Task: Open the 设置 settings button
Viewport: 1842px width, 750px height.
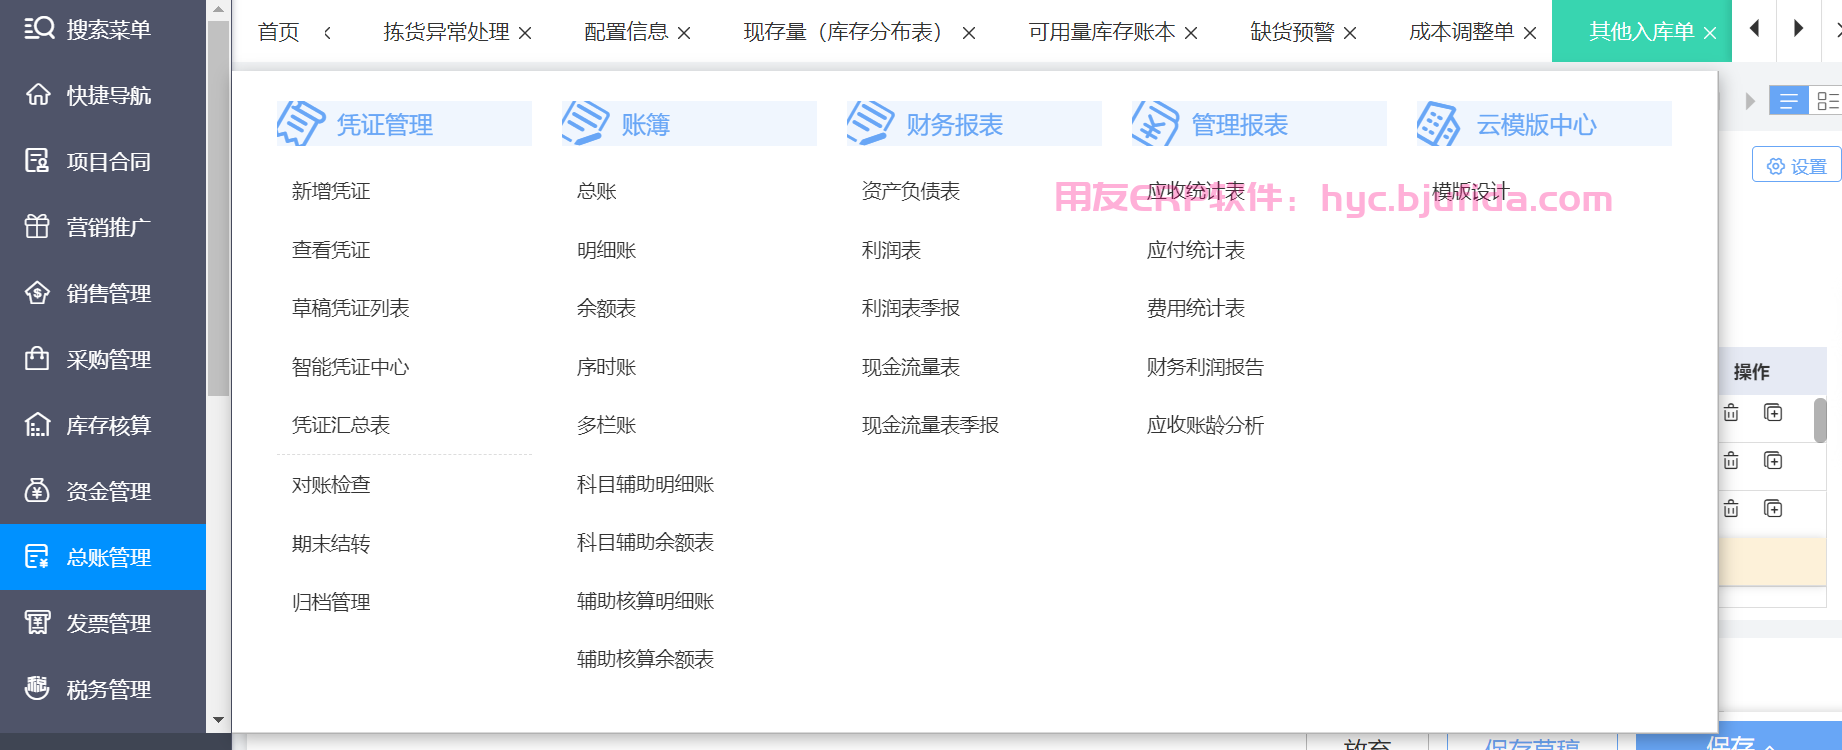Action: coord(1797,165)
